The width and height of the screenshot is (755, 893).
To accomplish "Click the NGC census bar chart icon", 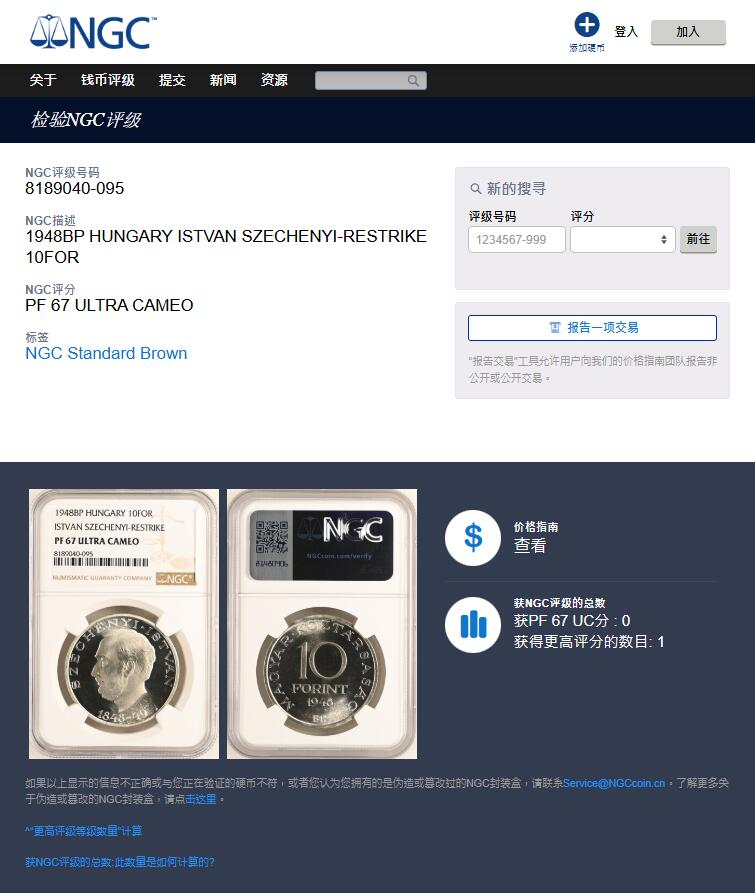I will (x=473, y=625).
